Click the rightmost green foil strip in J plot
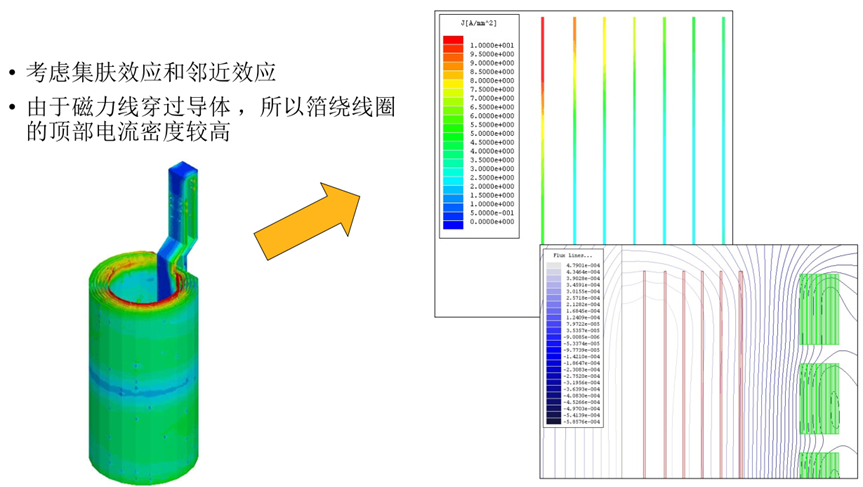863x487 pixels. tap(723, 130)
